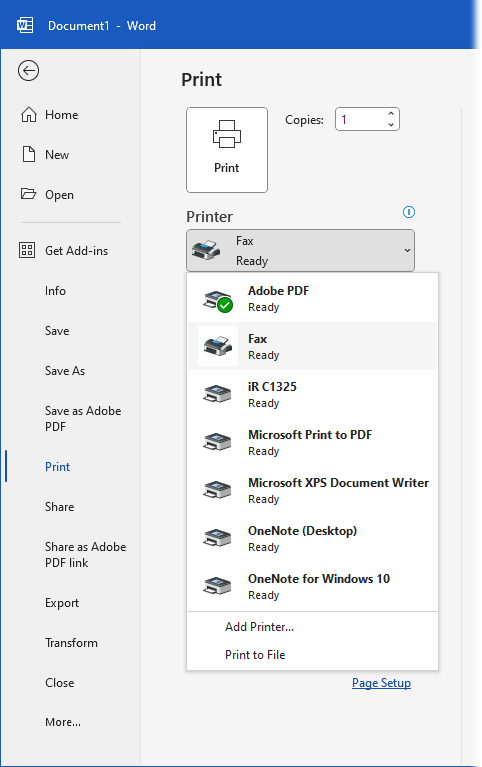Click the back arrow circle icon
The height and width of the screenshot is (767, 482).
28,70
